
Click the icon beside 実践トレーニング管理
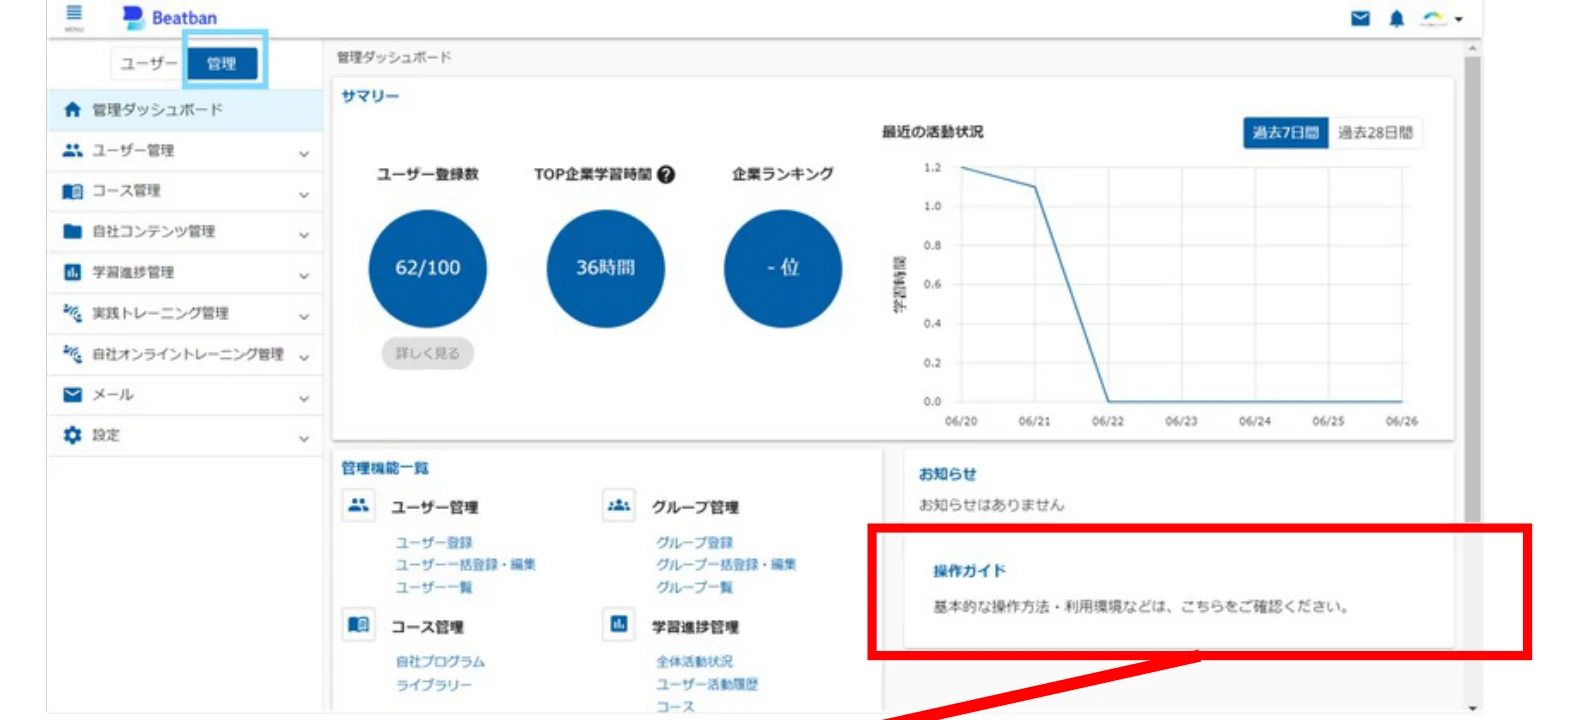pyautogui.click(x=72, y=313)
